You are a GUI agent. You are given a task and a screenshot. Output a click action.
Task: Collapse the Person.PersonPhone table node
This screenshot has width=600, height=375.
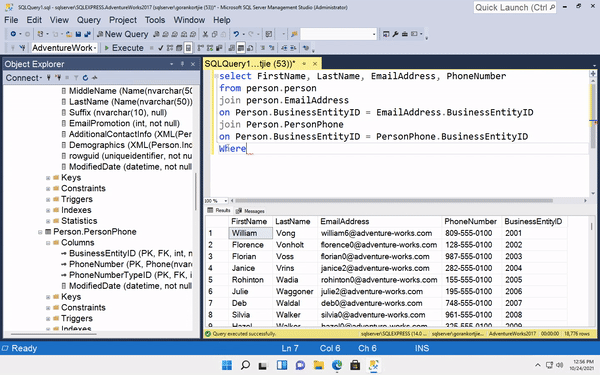[x=40, y=232]
